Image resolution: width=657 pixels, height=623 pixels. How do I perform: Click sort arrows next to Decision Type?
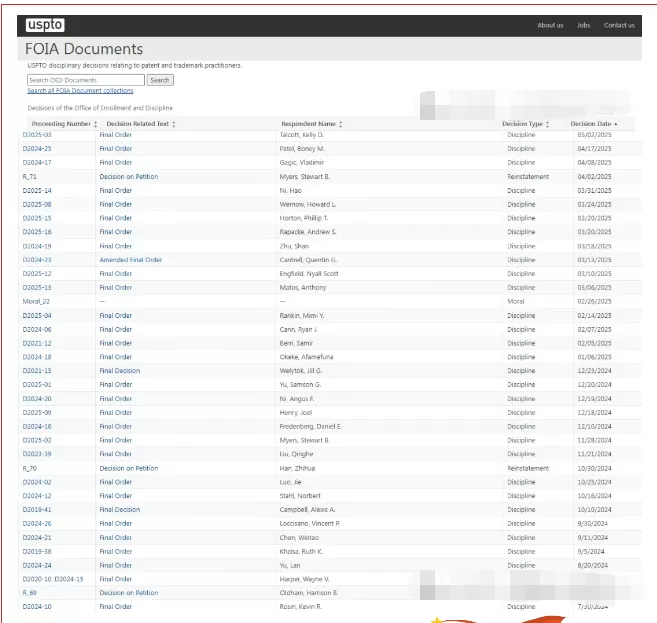pos(547,124)
